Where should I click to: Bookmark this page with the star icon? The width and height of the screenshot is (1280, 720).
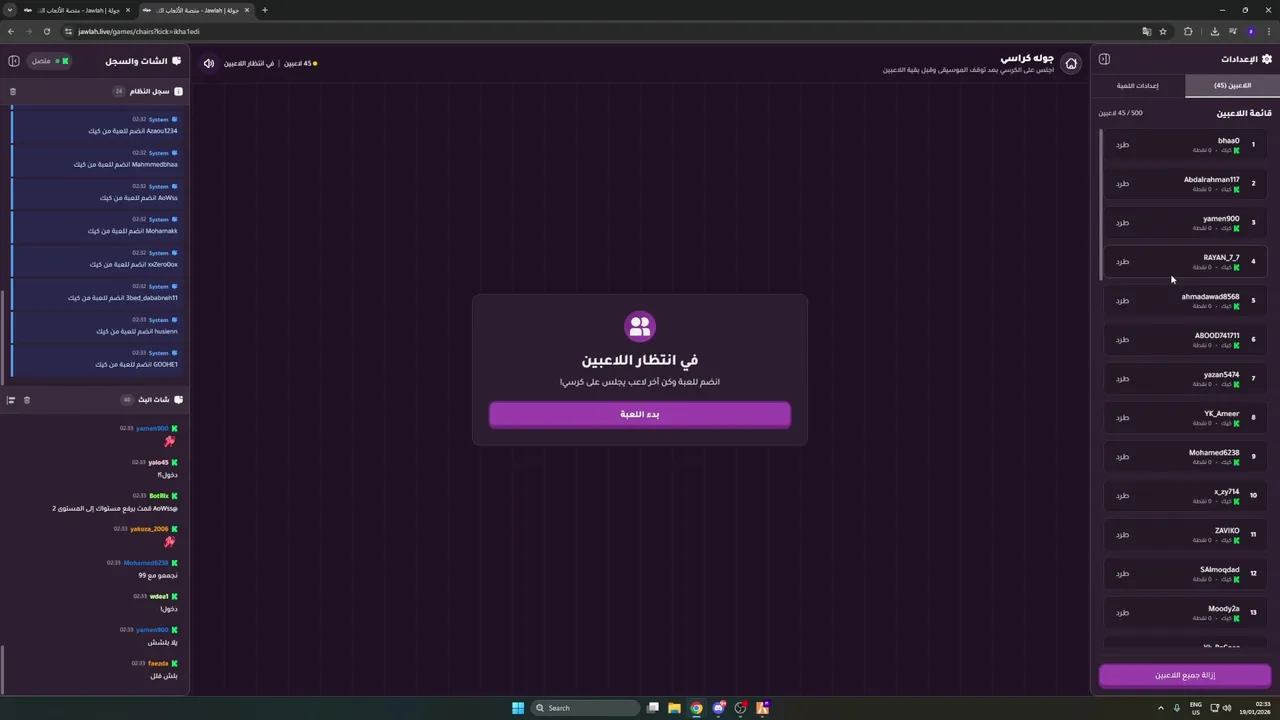point(1163,31)
